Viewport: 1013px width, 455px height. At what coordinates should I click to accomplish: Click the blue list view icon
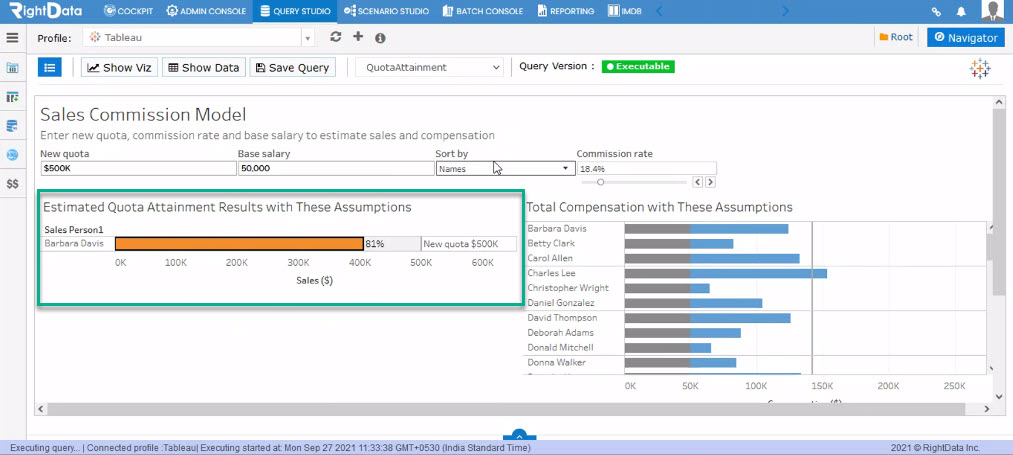click(50, 67)
